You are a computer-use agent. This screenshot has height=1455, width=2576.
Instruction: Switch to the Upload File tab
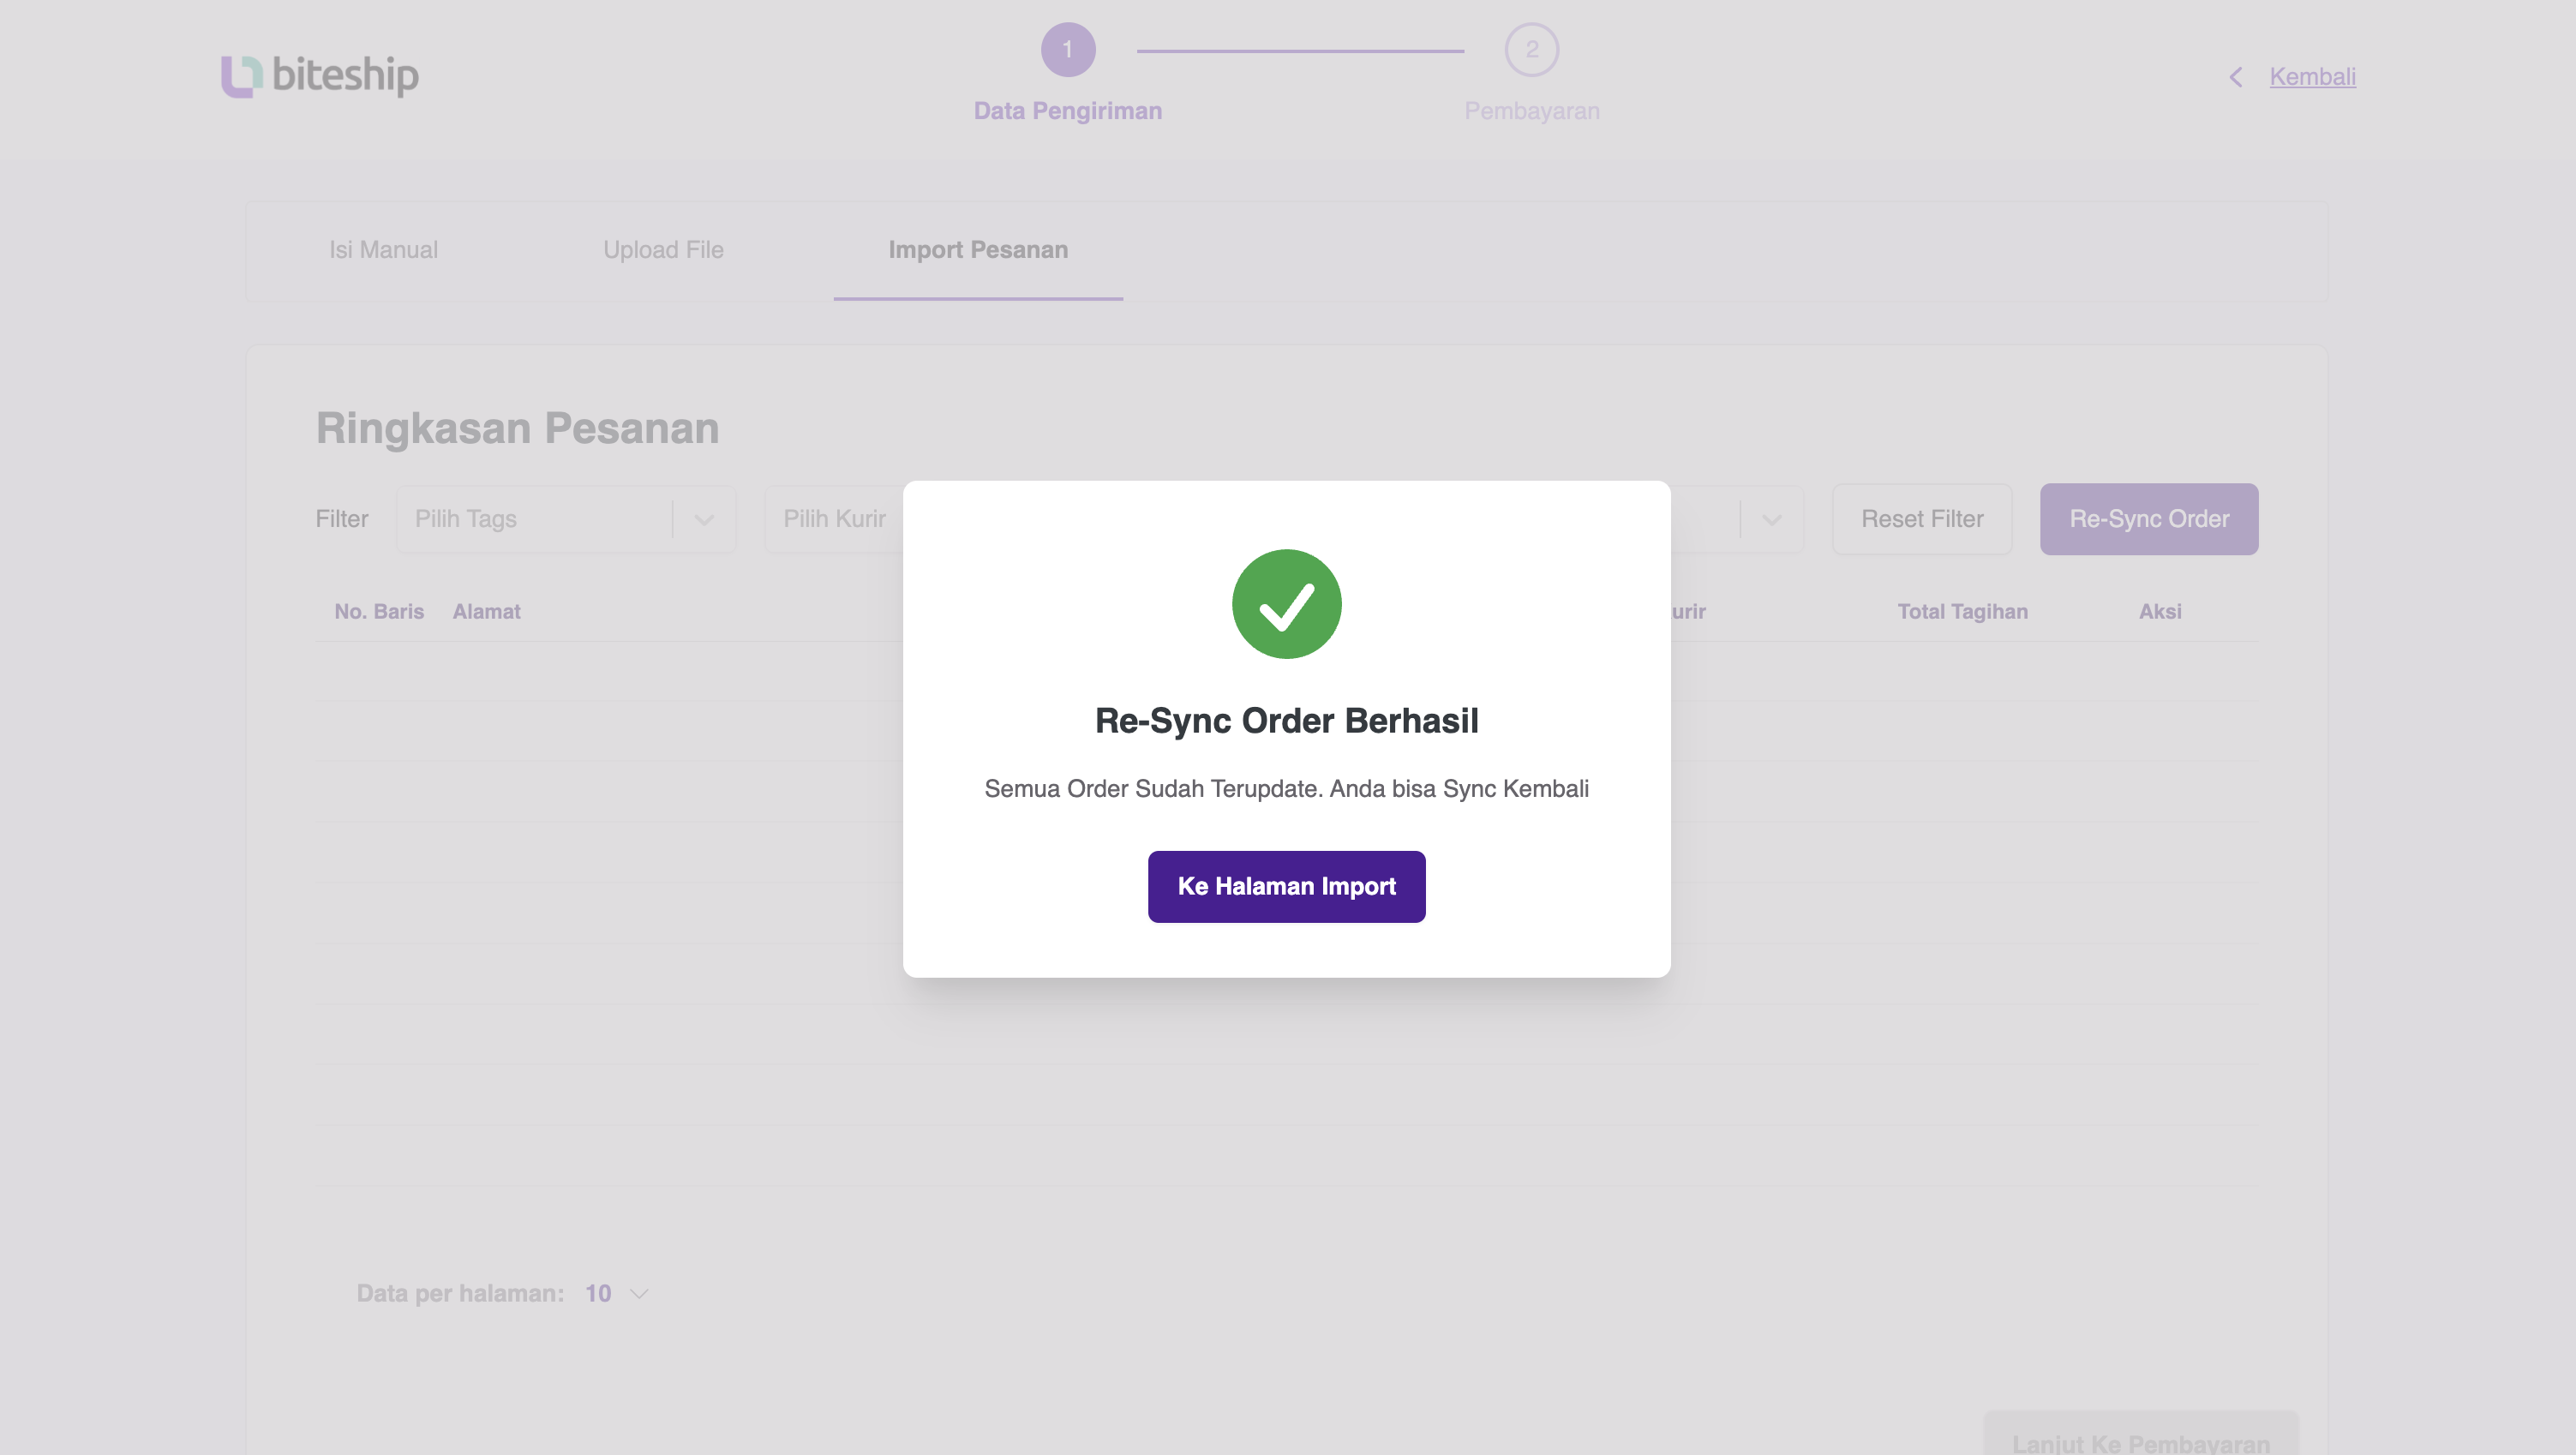pos(663,250)
